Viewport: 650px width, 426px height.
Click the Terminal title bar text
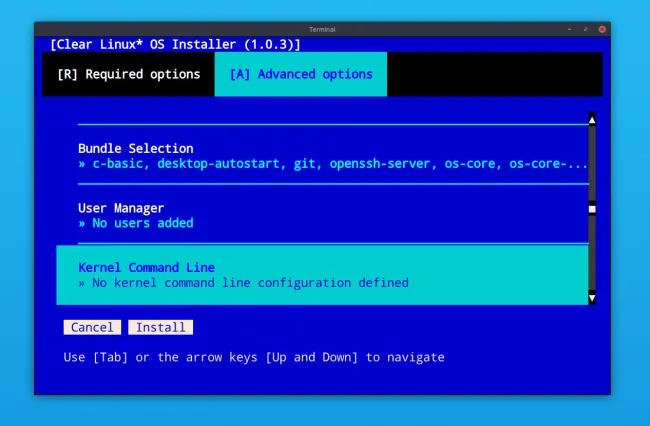(322, 29)
